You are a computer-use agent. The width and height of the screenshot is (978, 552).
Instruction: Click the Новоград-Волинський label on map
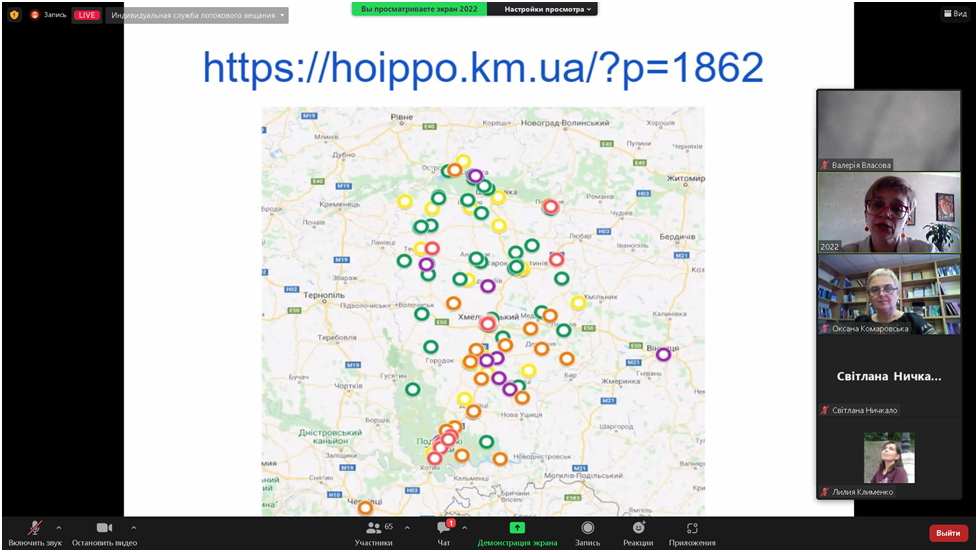(565, 123)
